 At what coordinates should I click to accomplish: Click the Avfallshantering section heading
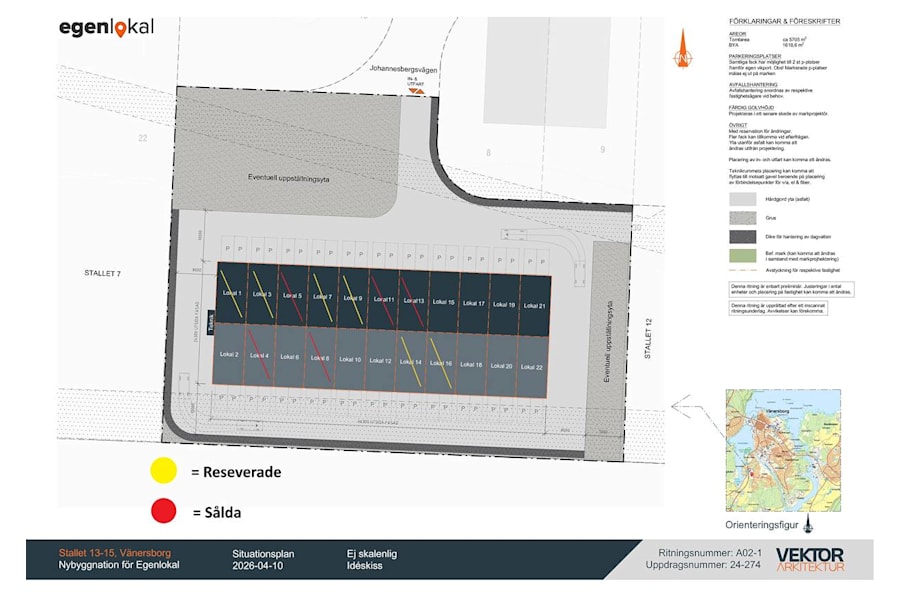(x=753, y=84)
